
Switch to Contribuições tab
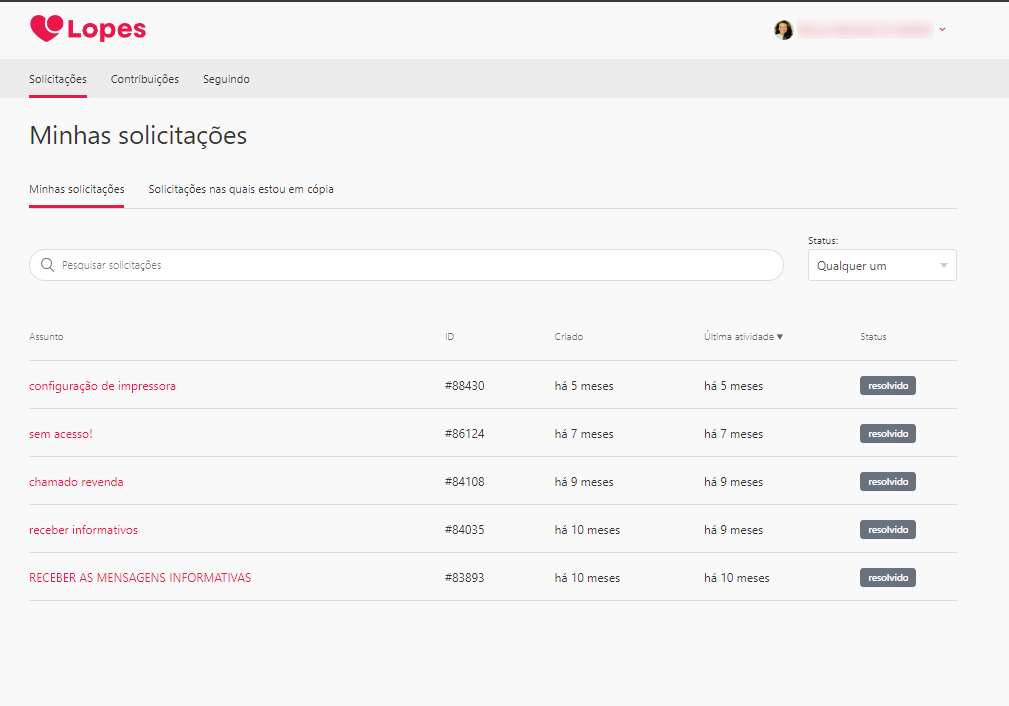pos(145,79)
